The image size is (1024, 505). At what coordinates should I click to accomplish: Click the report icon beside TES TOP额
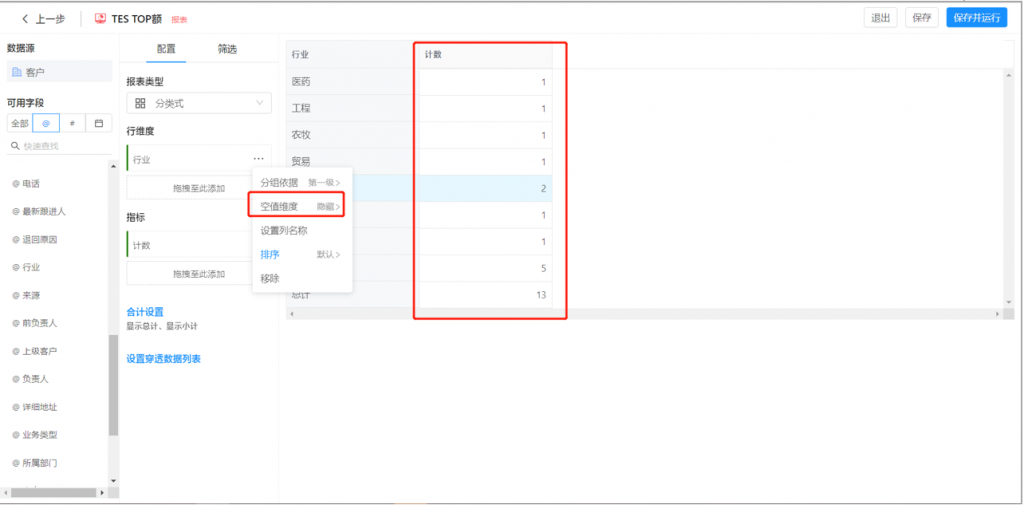click(100, 19)
